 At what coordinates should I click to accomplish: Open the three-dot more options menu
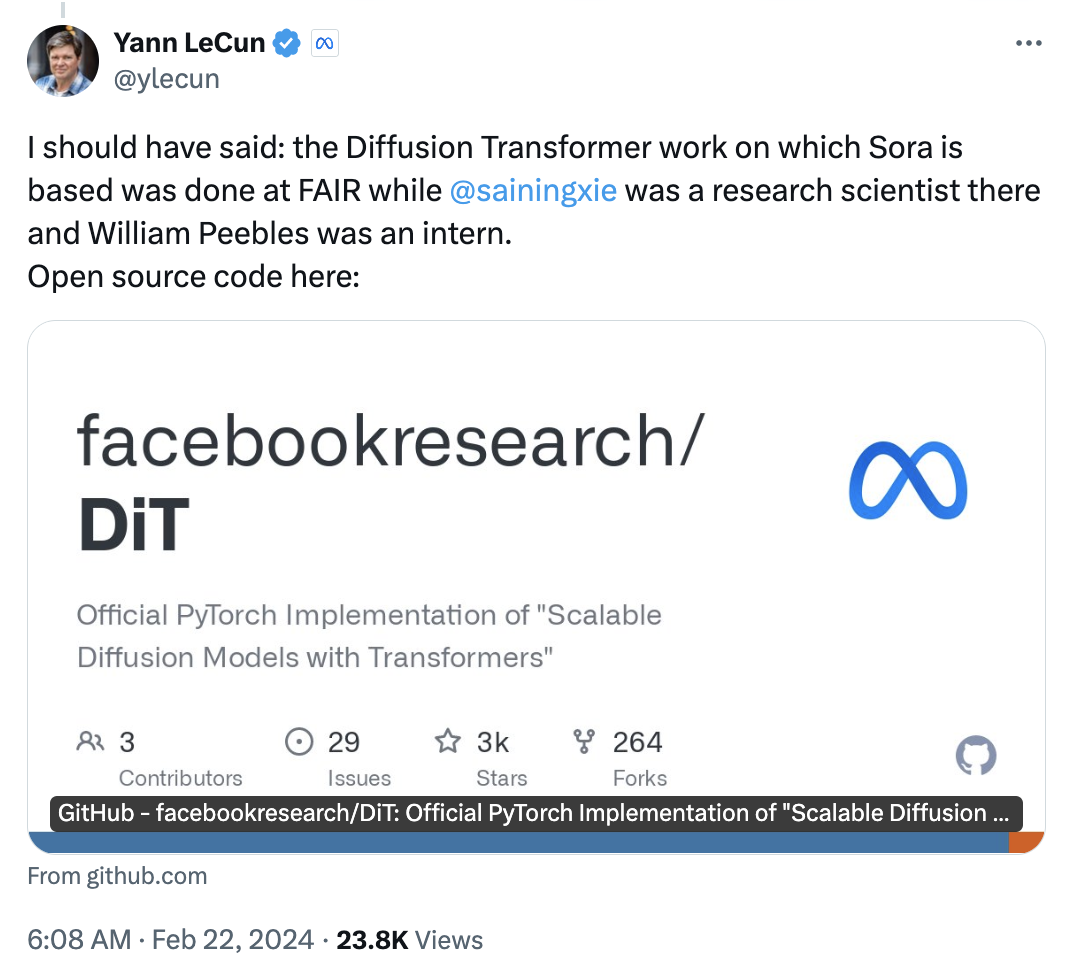pyautogui.click(x=1029, y=43)
